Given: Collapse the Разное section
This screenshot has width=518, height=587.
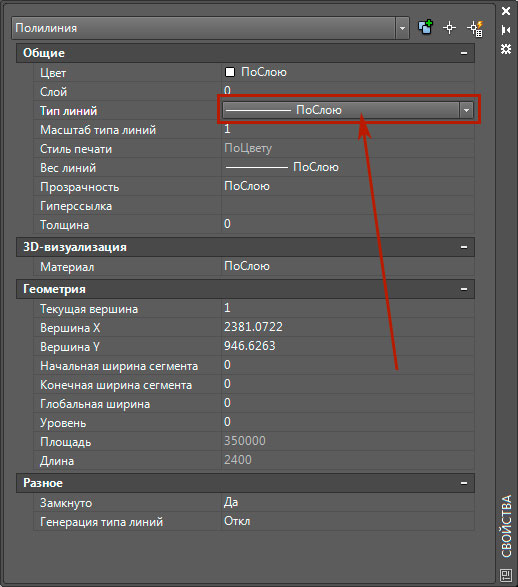Looking at the screenshot, I should click(464, 483).
